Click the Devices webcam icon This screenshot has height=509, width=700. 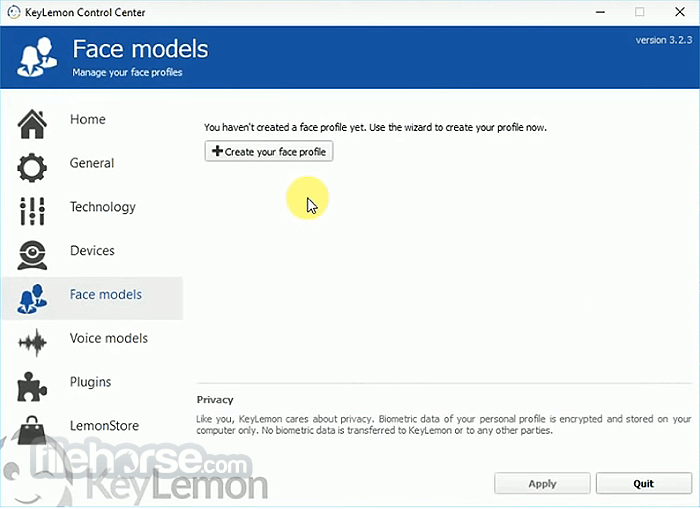coord(32,255)
